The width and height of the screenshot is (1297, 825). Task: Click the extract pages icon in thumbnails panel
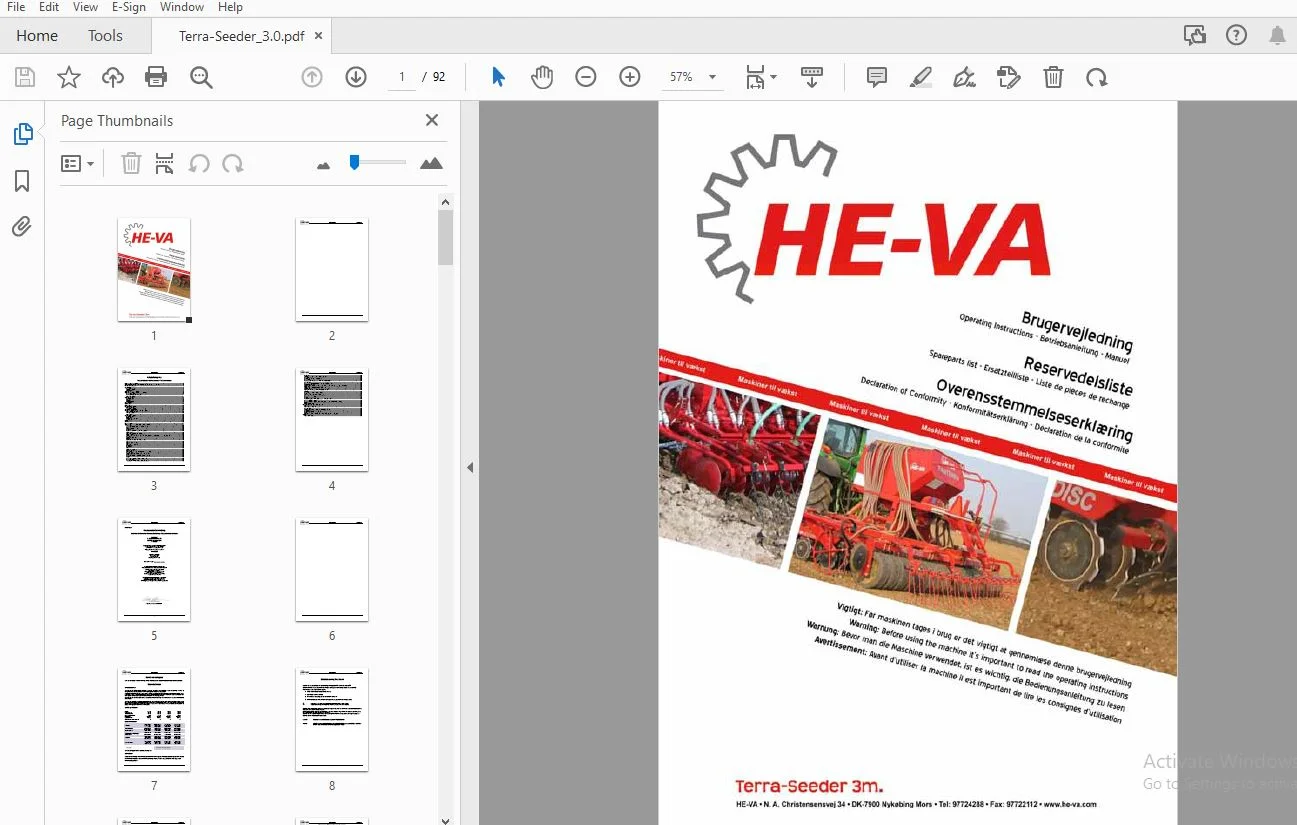click(165, 163)
